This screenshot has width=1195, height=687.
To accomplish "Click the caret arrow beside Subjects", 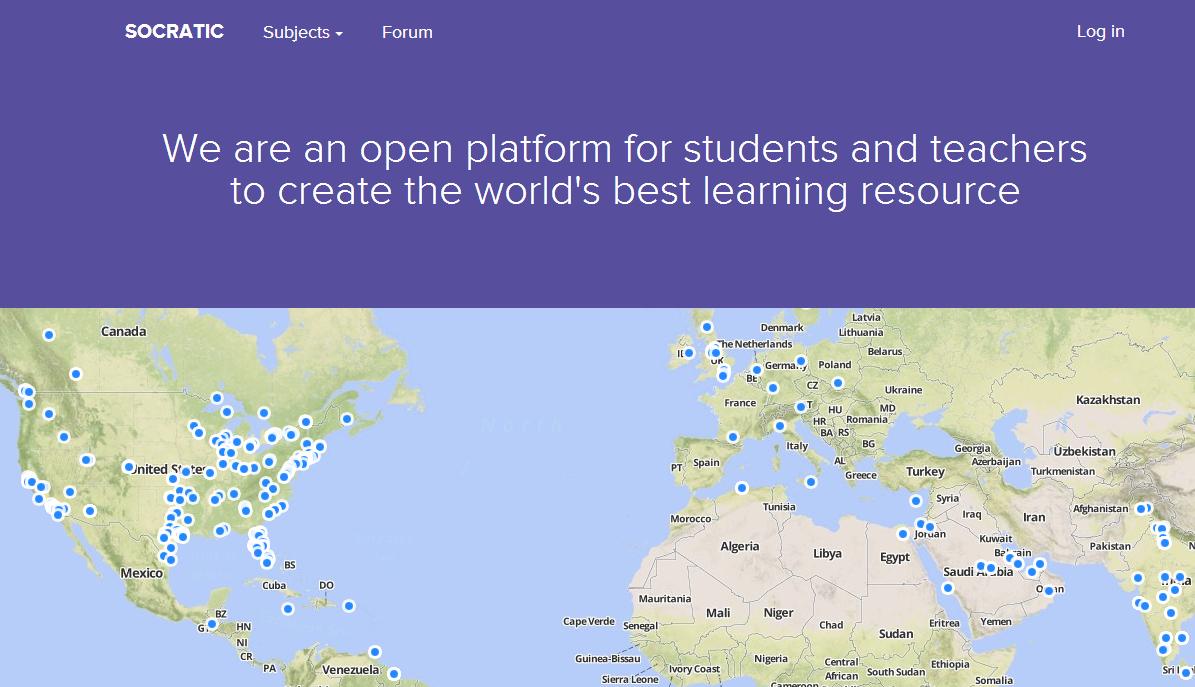I will point(339,34).
